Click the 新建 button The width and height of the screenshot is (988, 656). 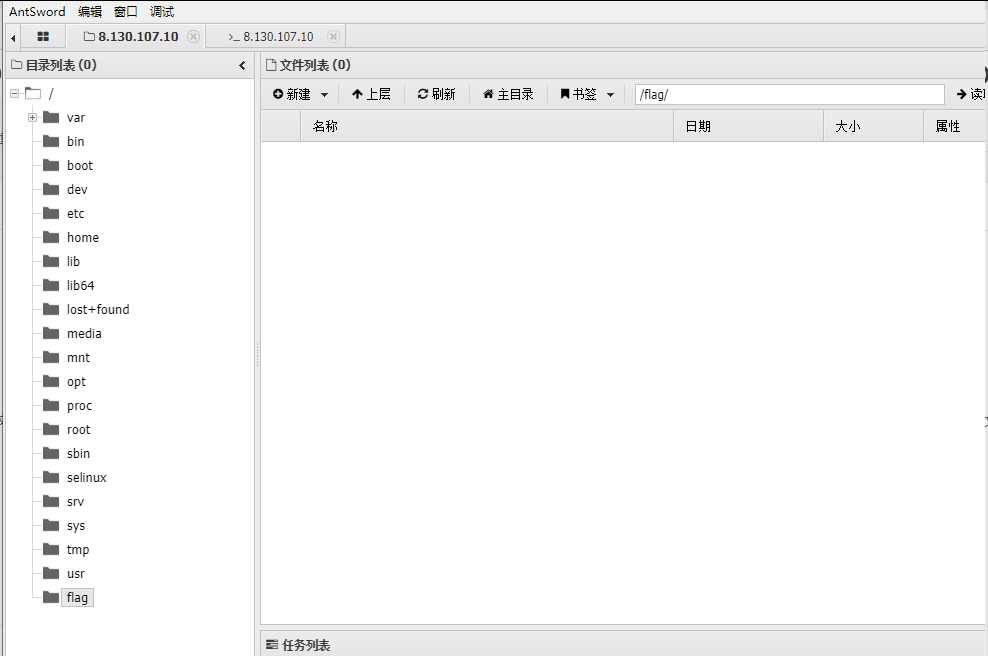(x=292, y=95)
